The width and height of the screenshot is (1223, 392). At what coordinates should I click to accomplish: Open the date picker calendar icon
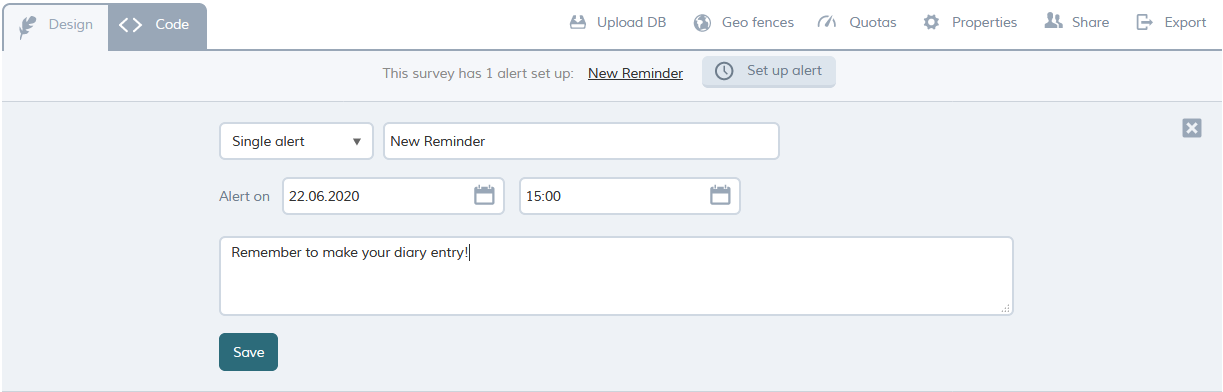pyautogui.click(x=484, y=196)
